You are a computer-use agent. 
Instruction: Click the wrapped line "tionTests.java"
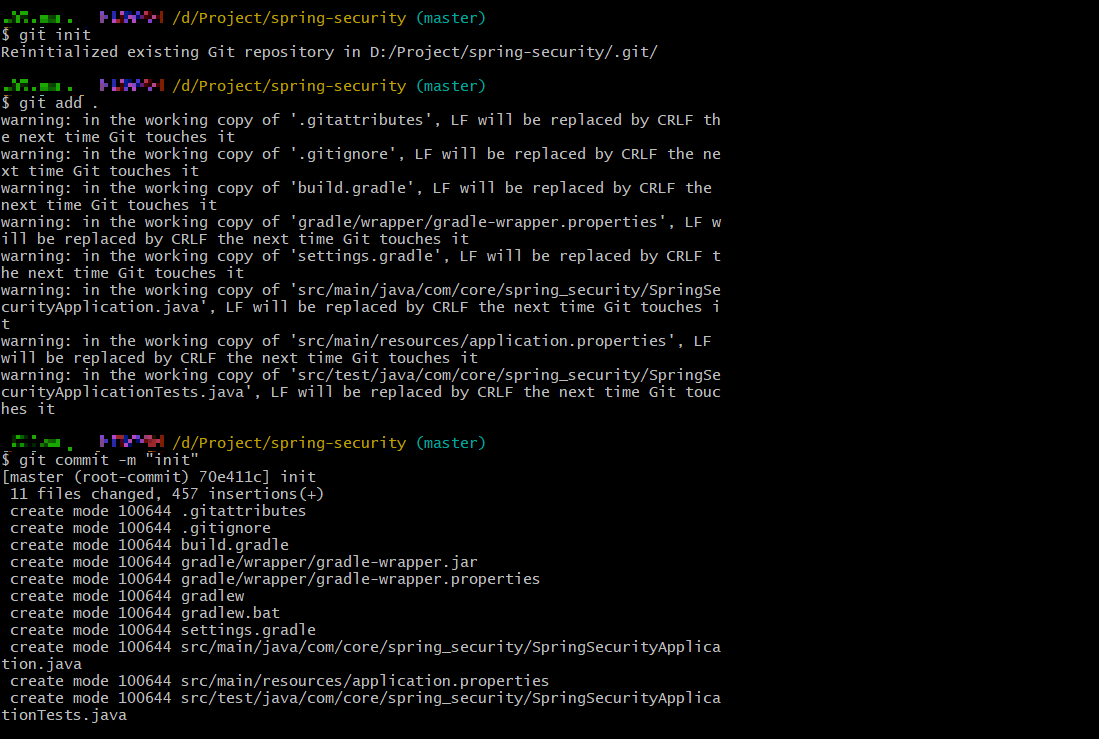click(x=64, y=715)
